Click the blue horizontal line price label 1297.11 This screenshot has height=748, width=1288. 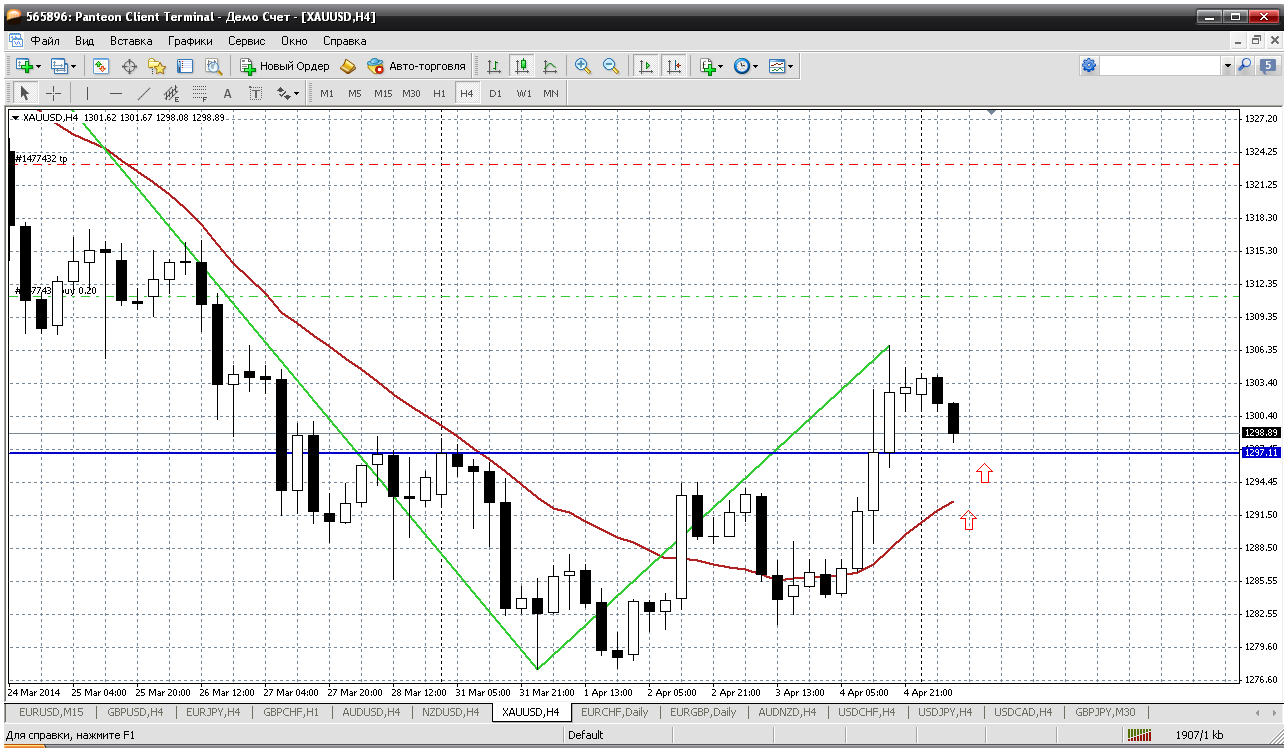pyautogui.click(x=1258, y=453)
